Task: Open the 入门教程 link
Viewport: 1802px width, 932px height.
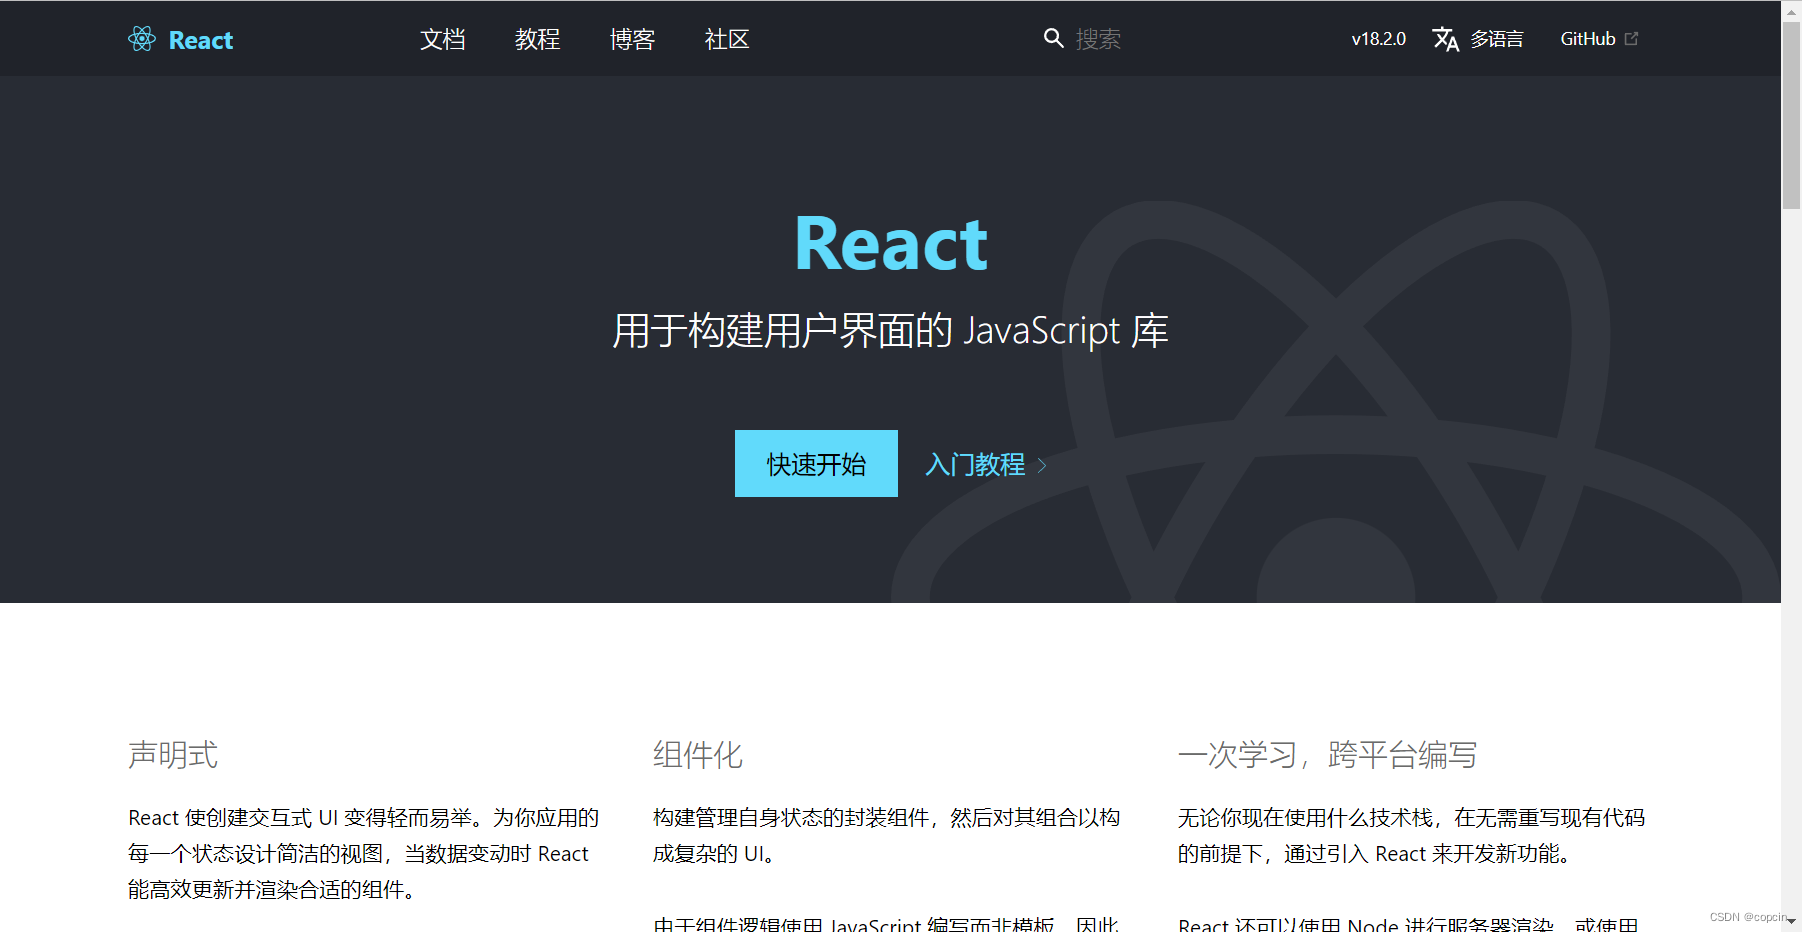Action: [x=975, y=465]
